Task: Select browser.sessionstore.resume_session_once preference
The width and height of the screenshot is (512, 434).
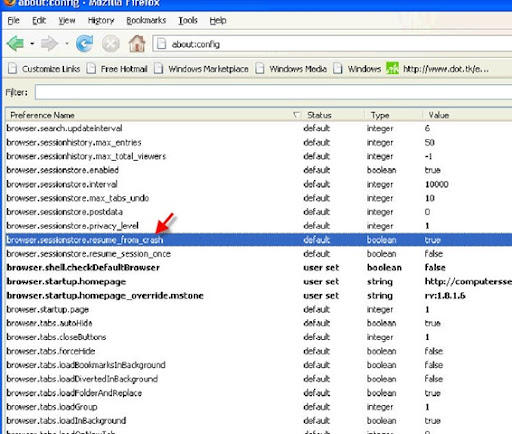Action: [259, 254]
